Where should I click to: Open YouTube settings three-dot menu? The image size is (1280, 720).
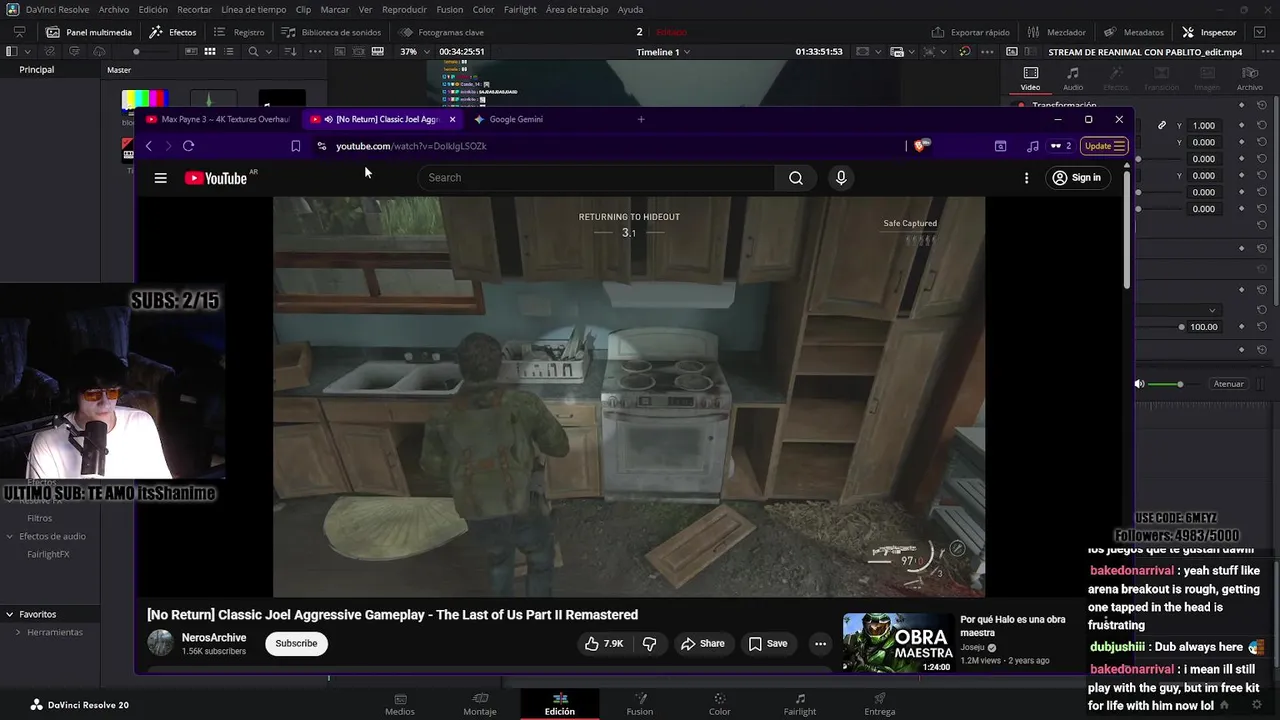[1026, 178]
